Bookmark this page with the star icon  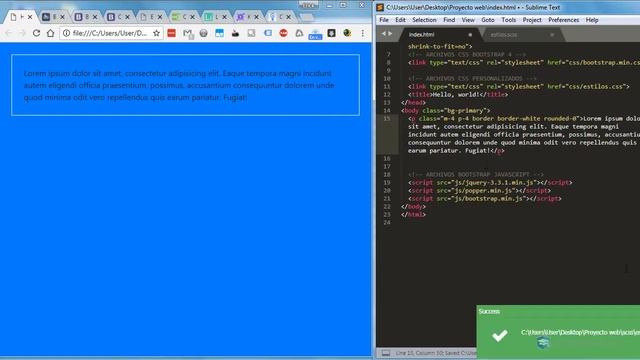[x=156, y=33]
